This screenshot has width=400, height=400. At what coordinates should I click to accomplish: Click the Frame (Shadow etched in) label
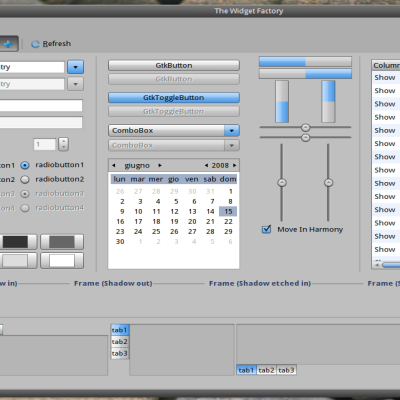[x=260, y=283]
